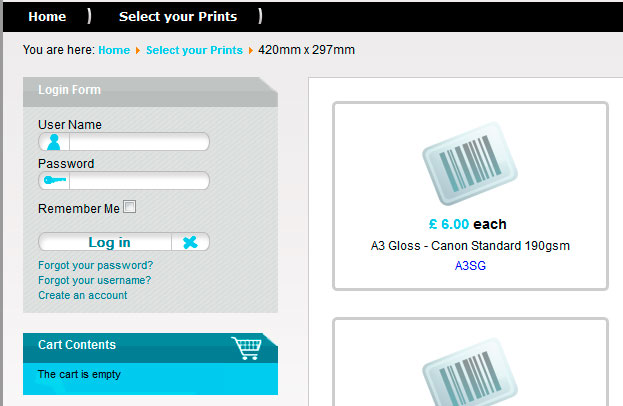The image size is (623, 406).
Task: Open the shopping cart icon in Cart Contents
Action: coord(247,348)
